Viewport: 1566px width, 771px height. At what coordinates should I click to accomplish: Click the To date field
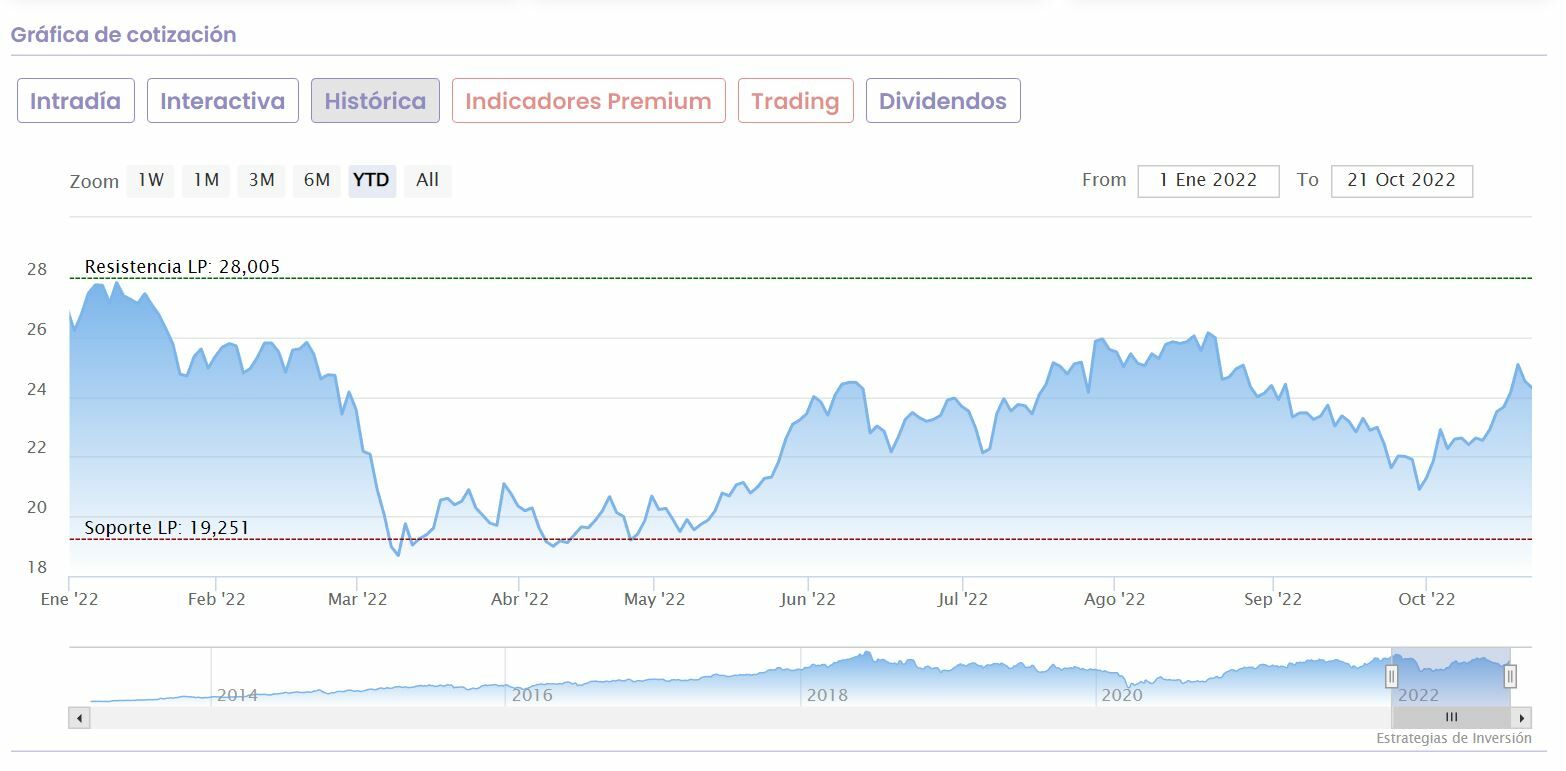click(x=1401, y=180)
